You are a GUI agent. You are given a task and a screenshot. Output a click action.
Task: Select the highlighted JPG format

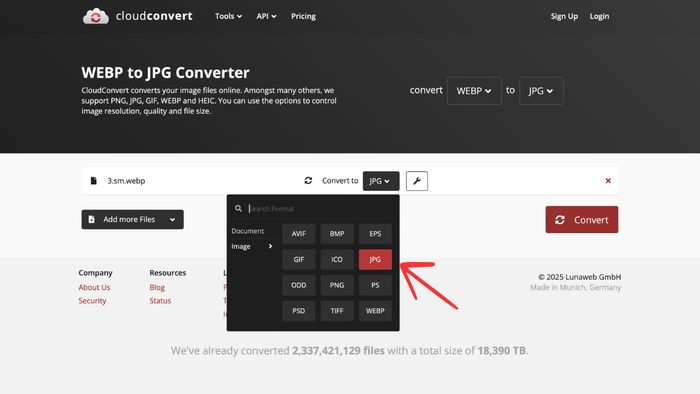(x=375, y=259)
